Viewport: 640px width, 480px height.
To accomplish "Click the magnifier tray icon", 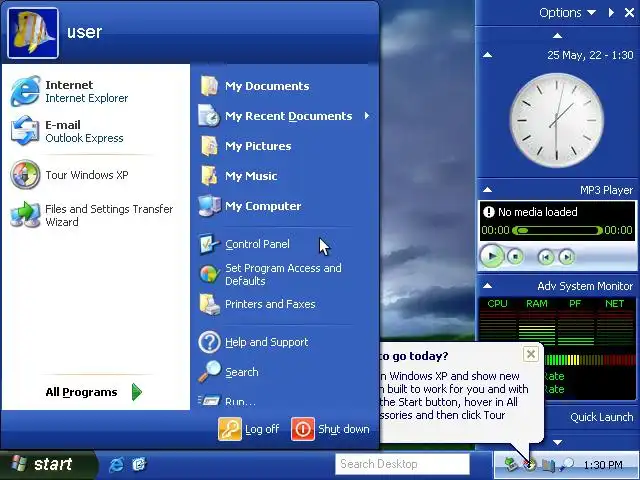I will tap(567, 464).
